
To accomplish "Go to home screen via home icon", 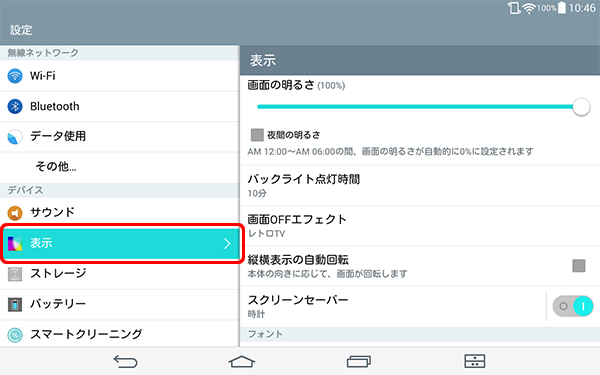I will click(x=242, y=361).
